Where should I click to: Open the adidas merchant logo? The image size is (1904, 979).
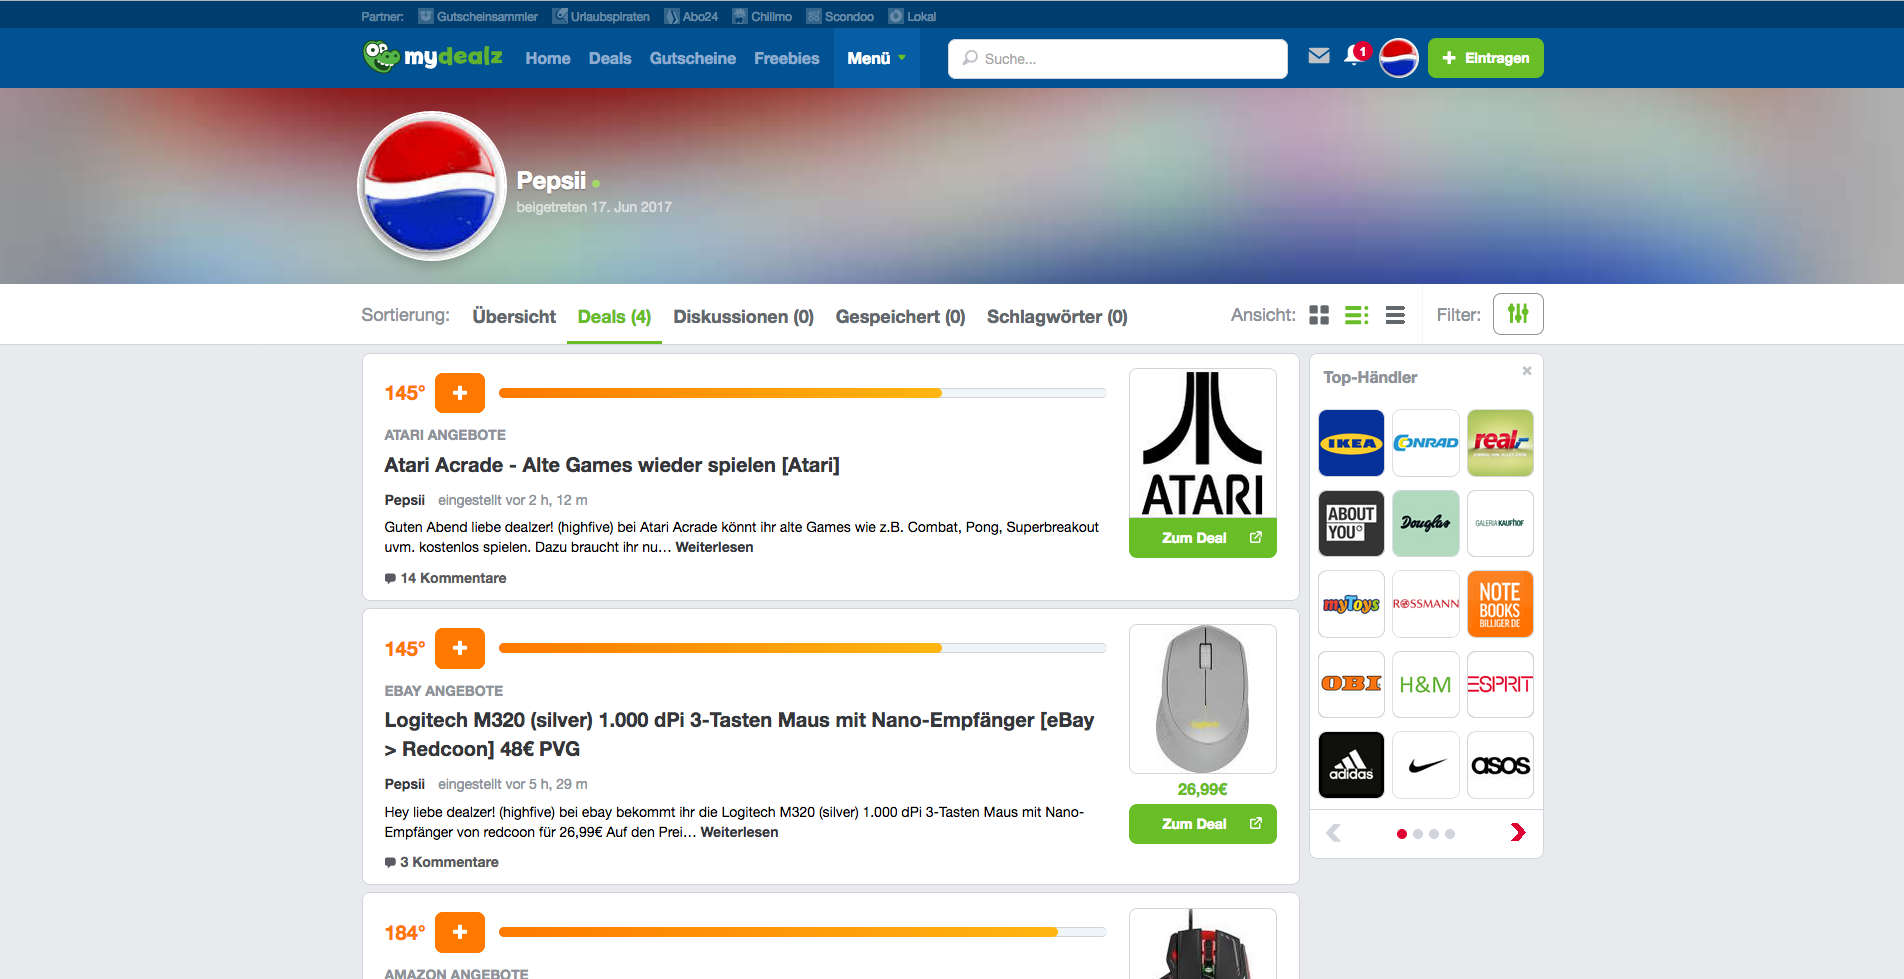tap(1351, 765)
